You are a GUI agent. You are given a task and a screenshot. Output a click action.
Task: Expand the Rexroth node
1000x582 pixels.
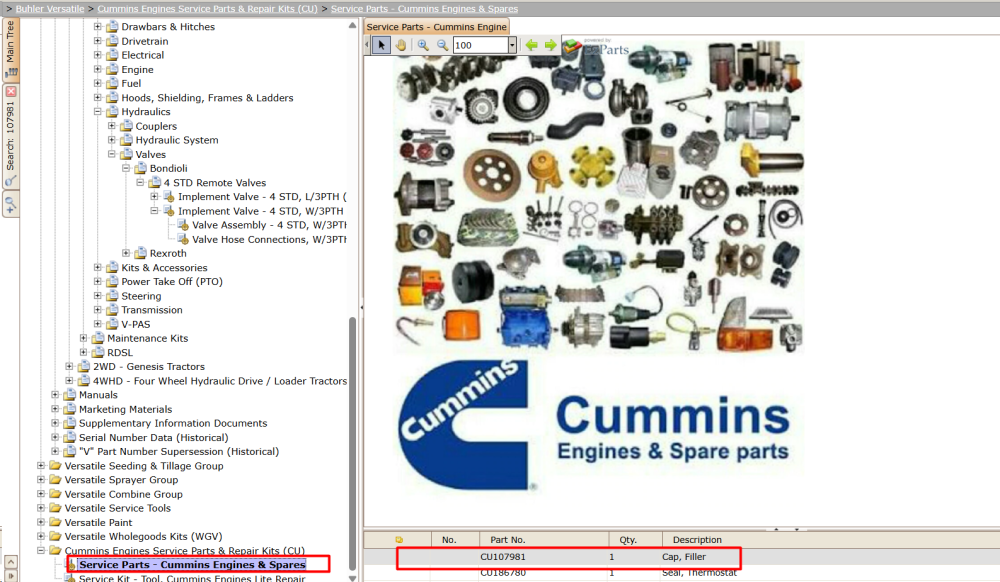126,253
